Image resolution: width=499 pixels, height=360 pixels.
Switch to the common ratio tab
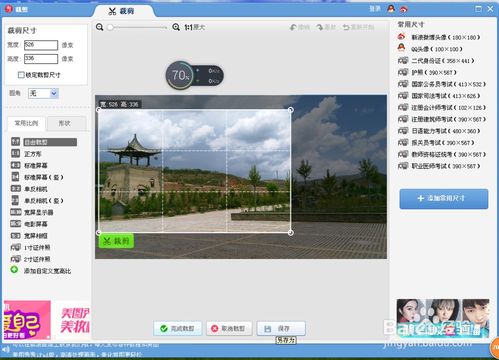[x=26, y=123]
